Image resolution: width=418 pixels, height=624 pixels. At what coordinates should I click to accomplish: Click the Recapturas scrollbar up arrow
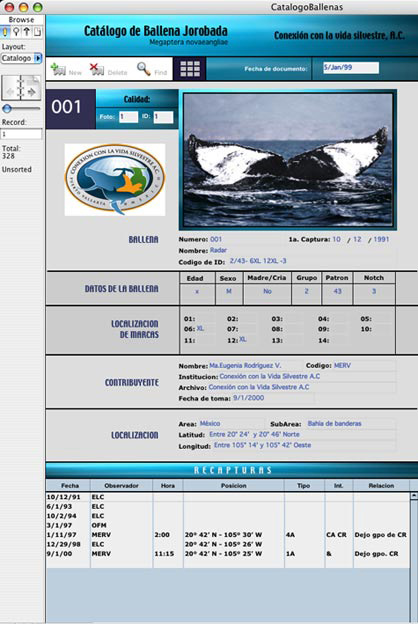pyautogui.click(x=413, y=496)
